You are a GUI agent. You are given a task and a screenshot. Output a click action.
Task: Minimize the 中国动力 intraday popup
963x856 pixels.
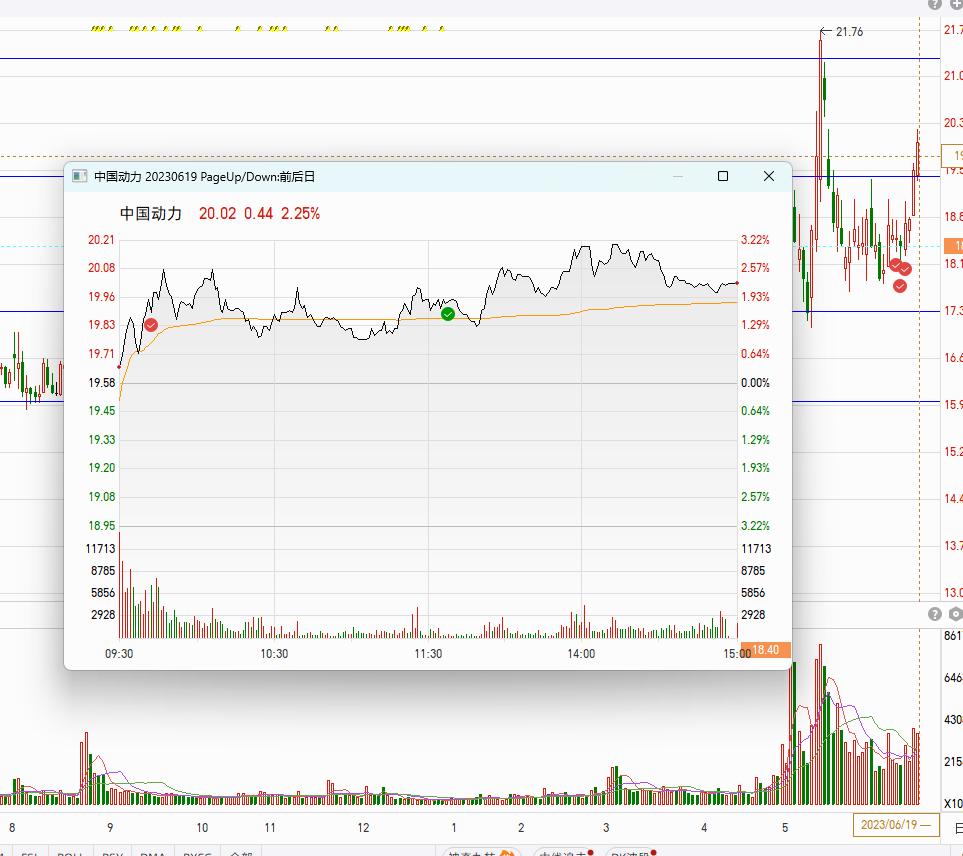678,177
